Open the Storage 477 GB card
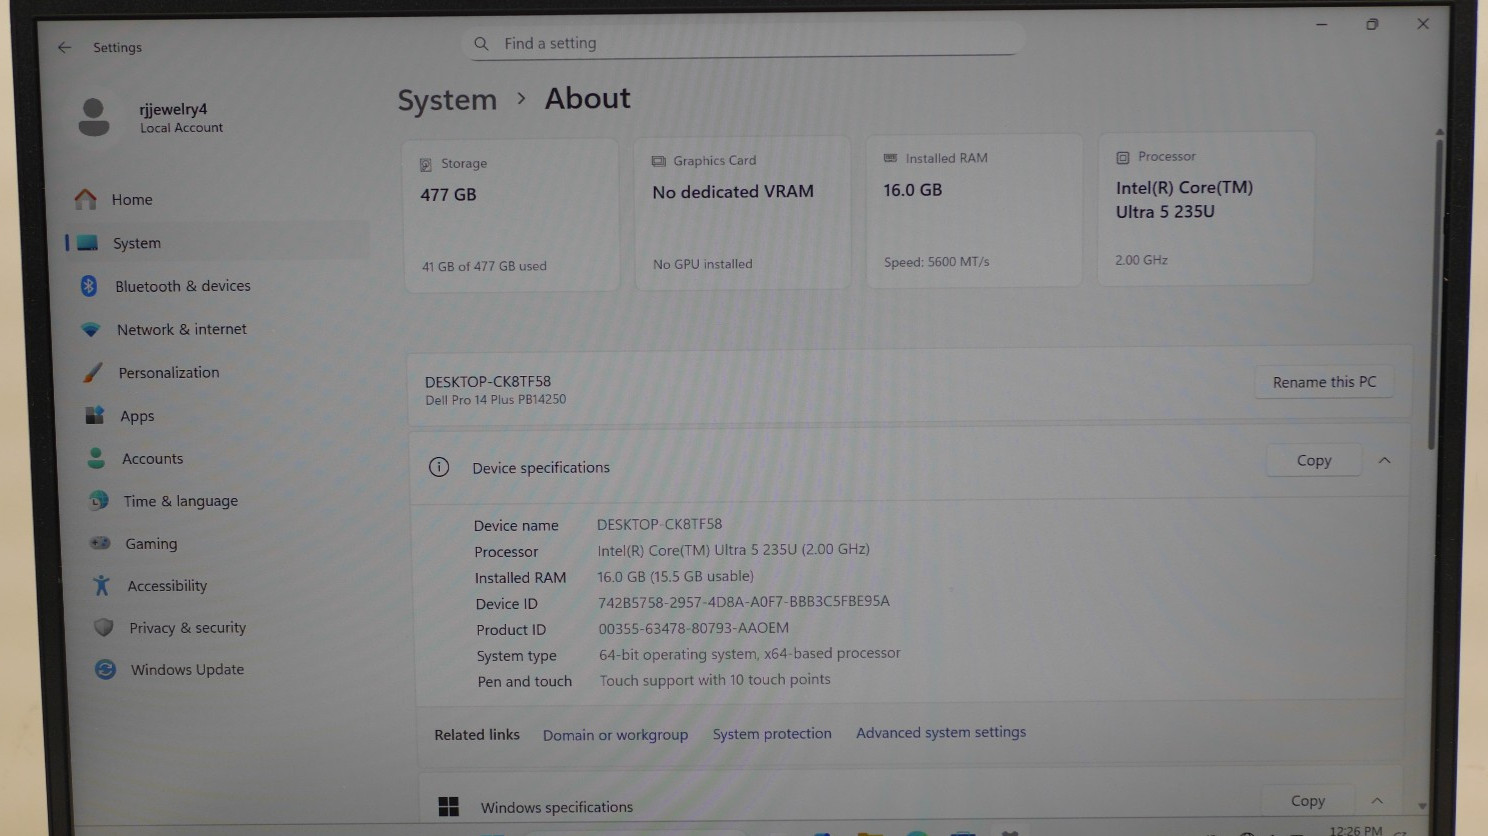 (511, 215)
